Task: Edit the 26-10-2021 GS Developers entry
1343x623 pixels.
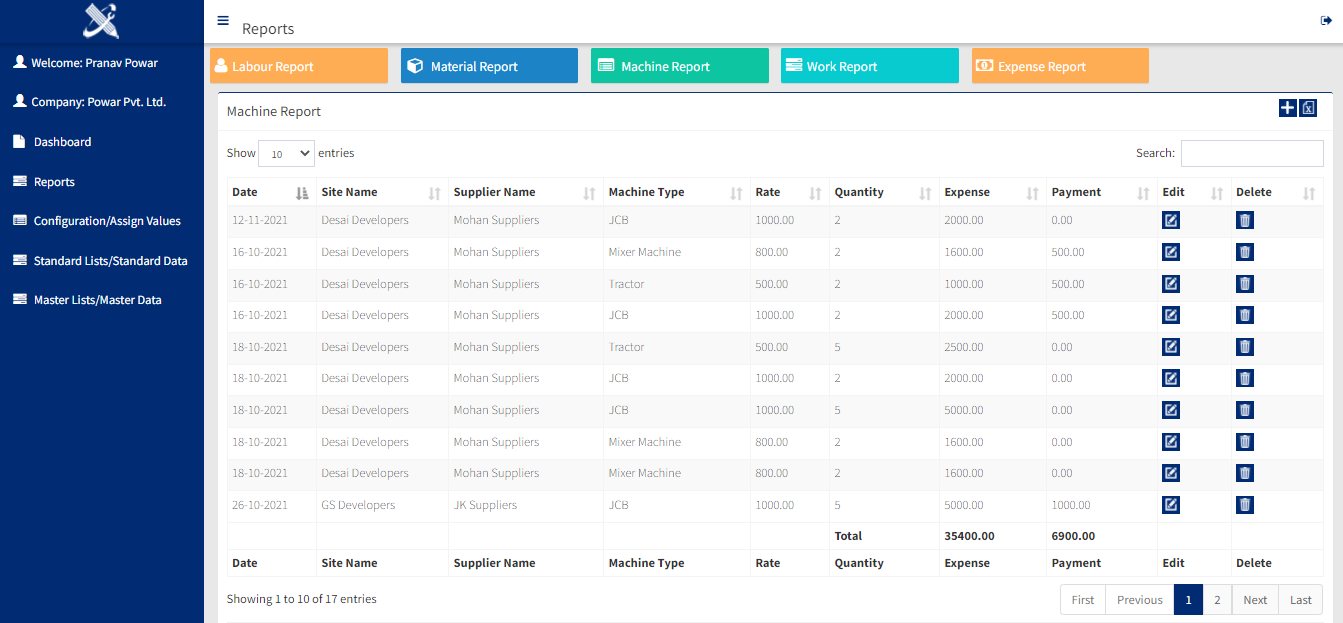Action: click(x=1171, y=505)
